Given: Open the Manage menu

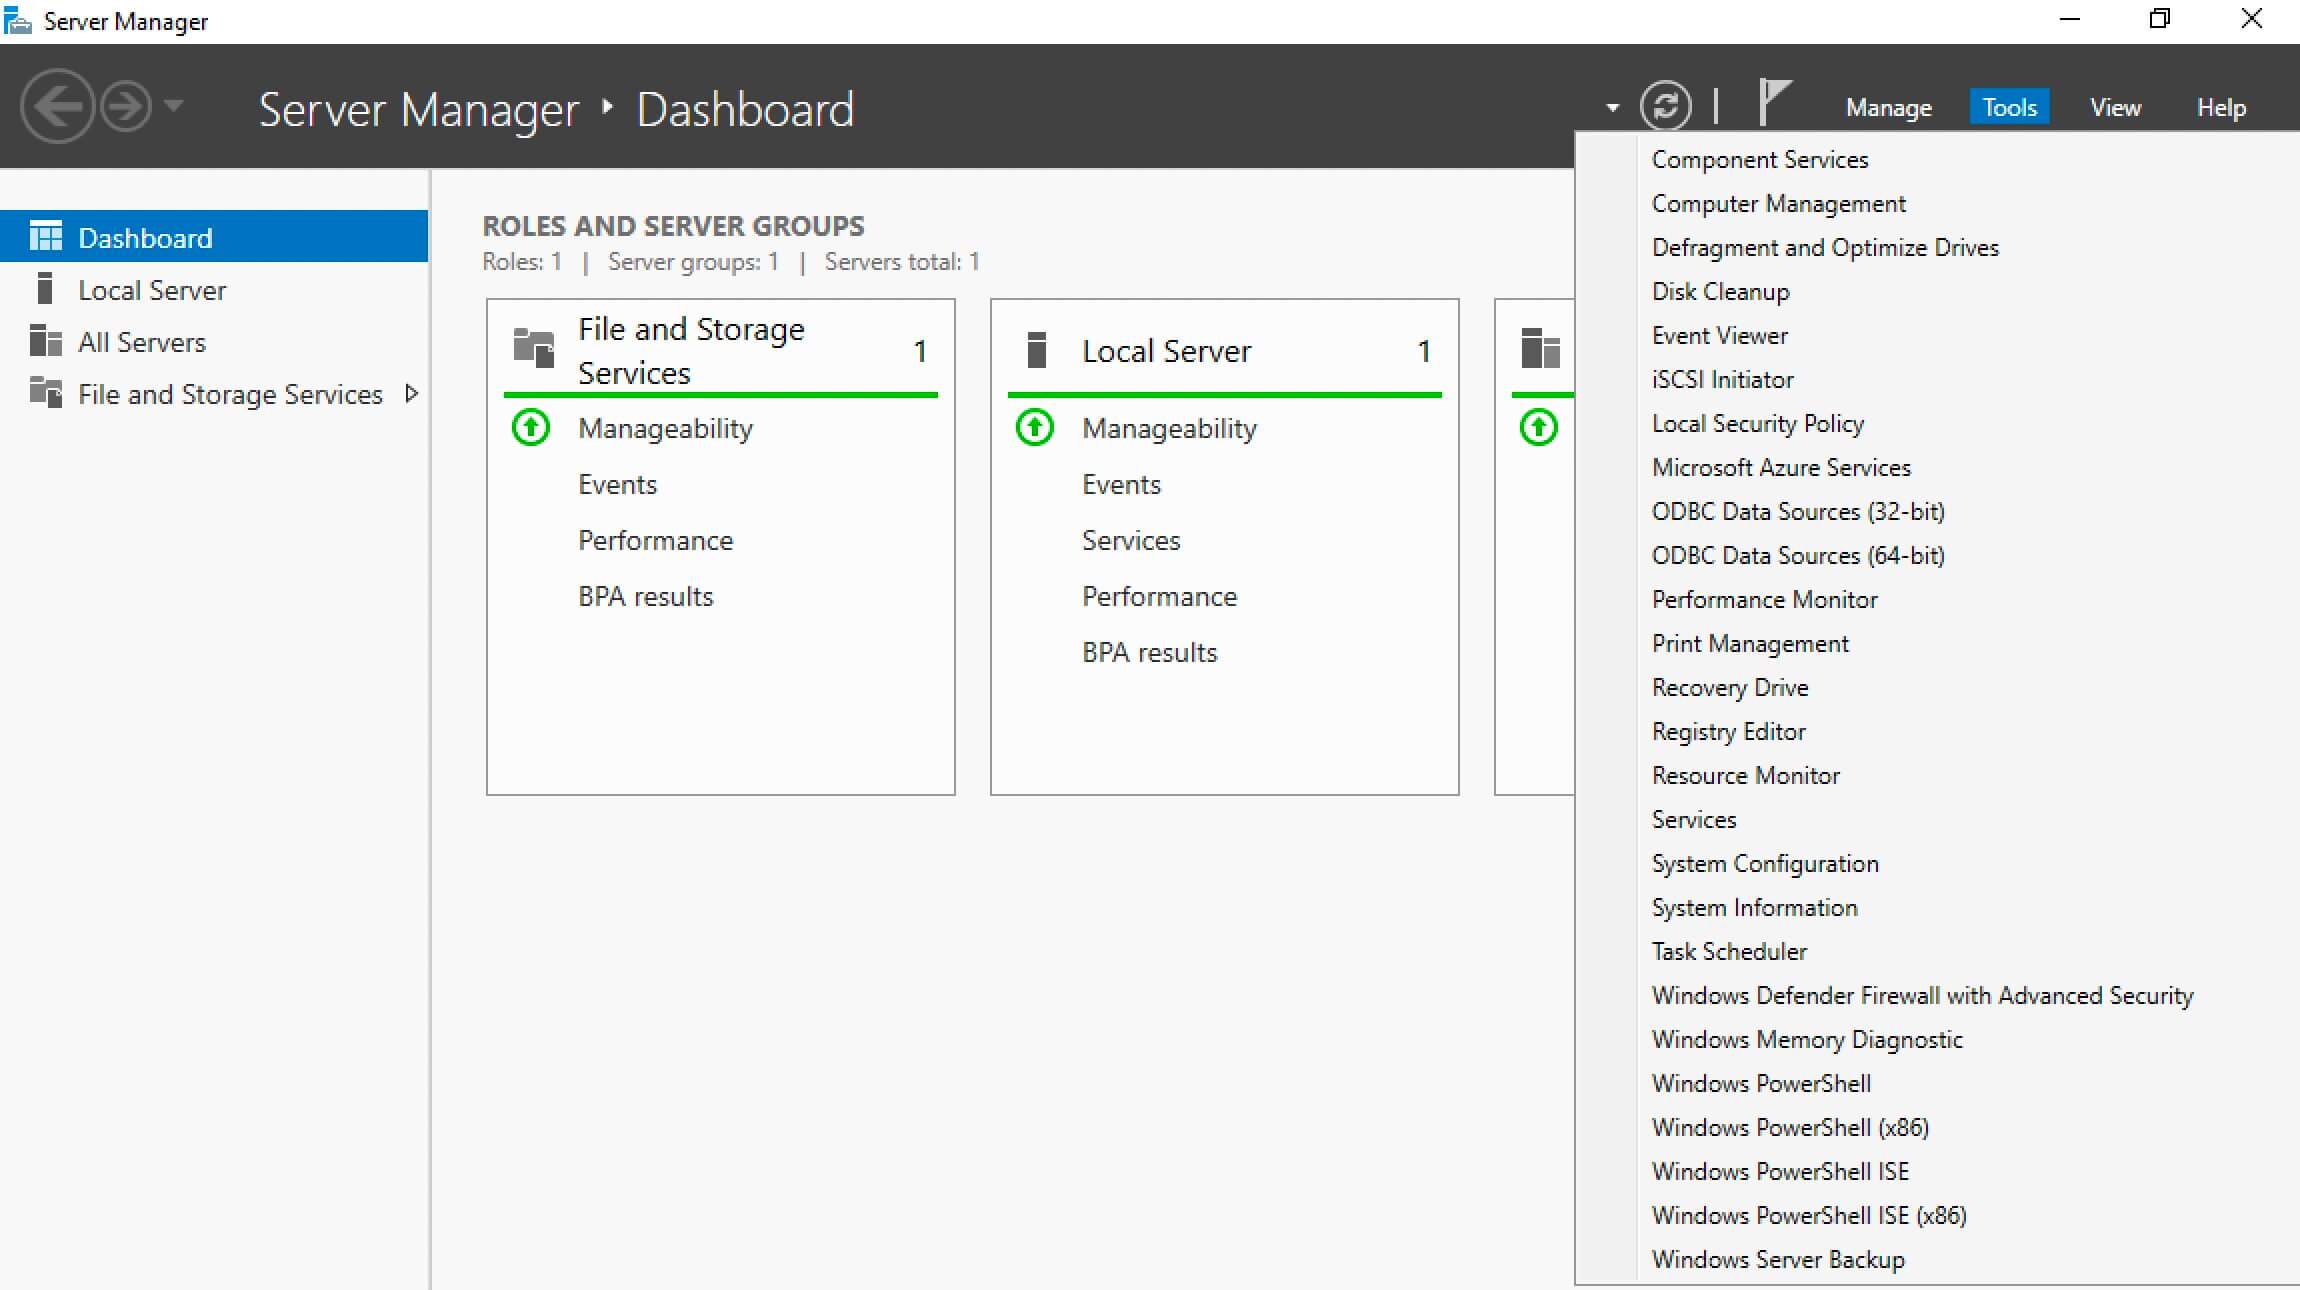Looking at the screenshot, I should 1888,107.
